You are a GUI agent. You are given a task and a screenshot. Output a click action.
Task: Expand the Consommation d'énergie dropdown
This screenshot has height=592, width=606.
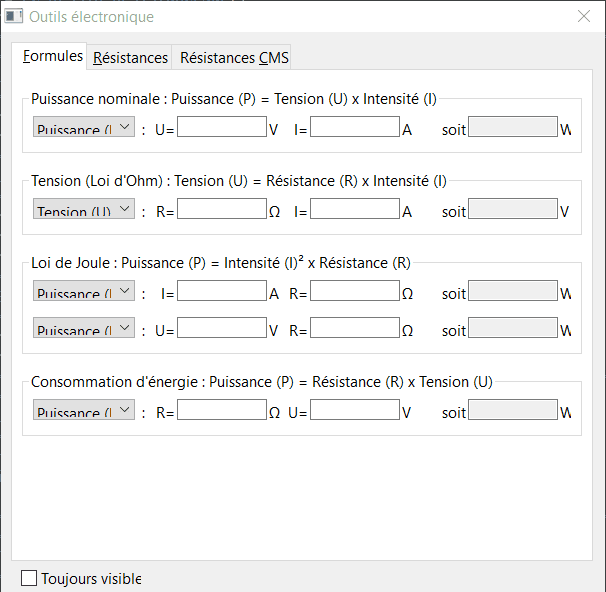point(84,411)
